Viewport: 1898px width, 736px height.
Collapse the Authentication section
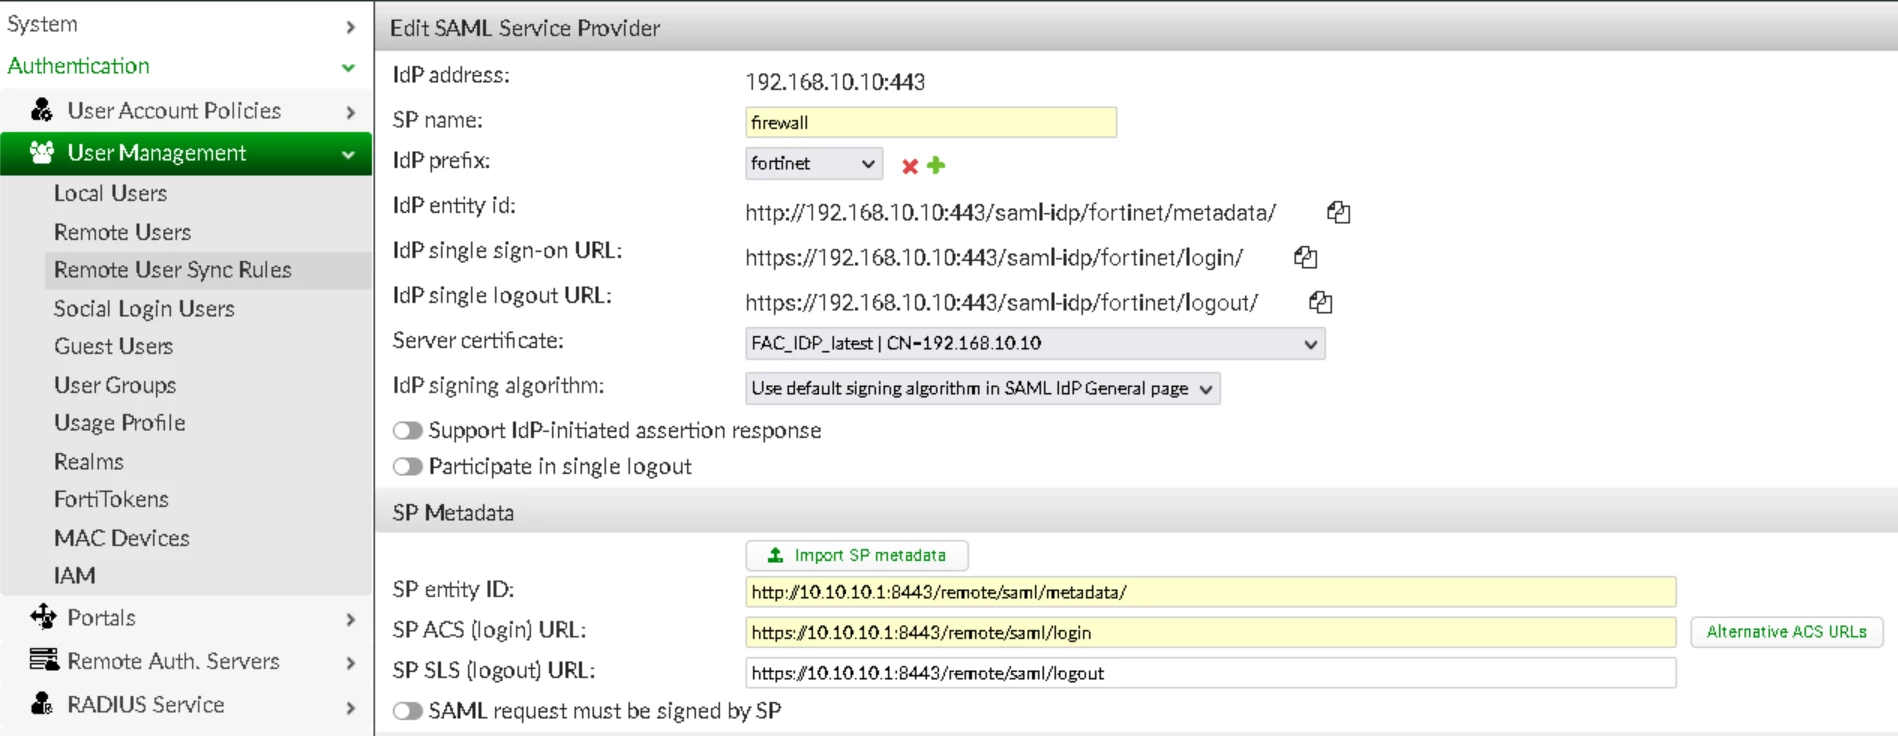[x=348, y=68]
